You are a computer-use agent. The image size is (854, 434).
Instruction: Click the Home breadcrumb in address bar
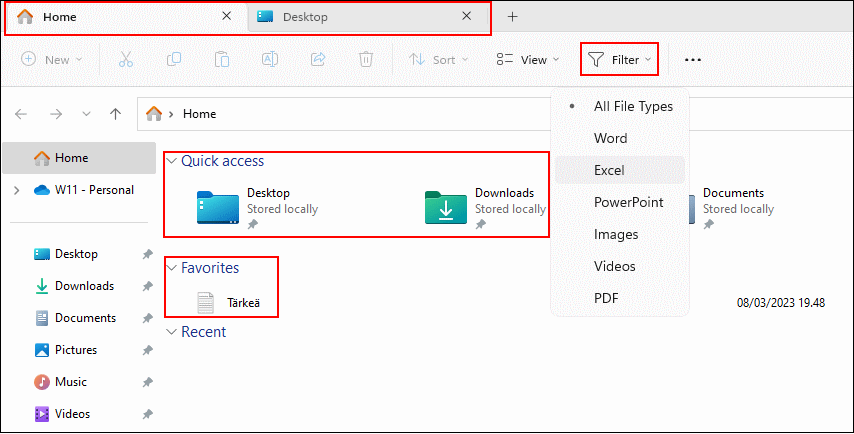tap(199, 114)
